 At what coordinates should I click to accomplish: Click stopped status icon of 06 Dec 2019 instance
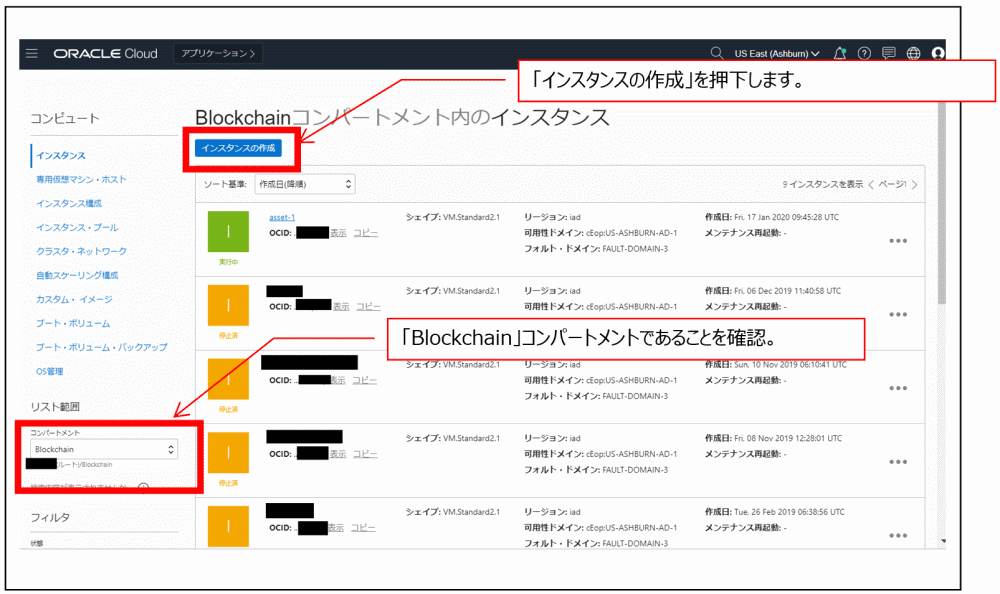pyautogui.click(x=228, y=305)
